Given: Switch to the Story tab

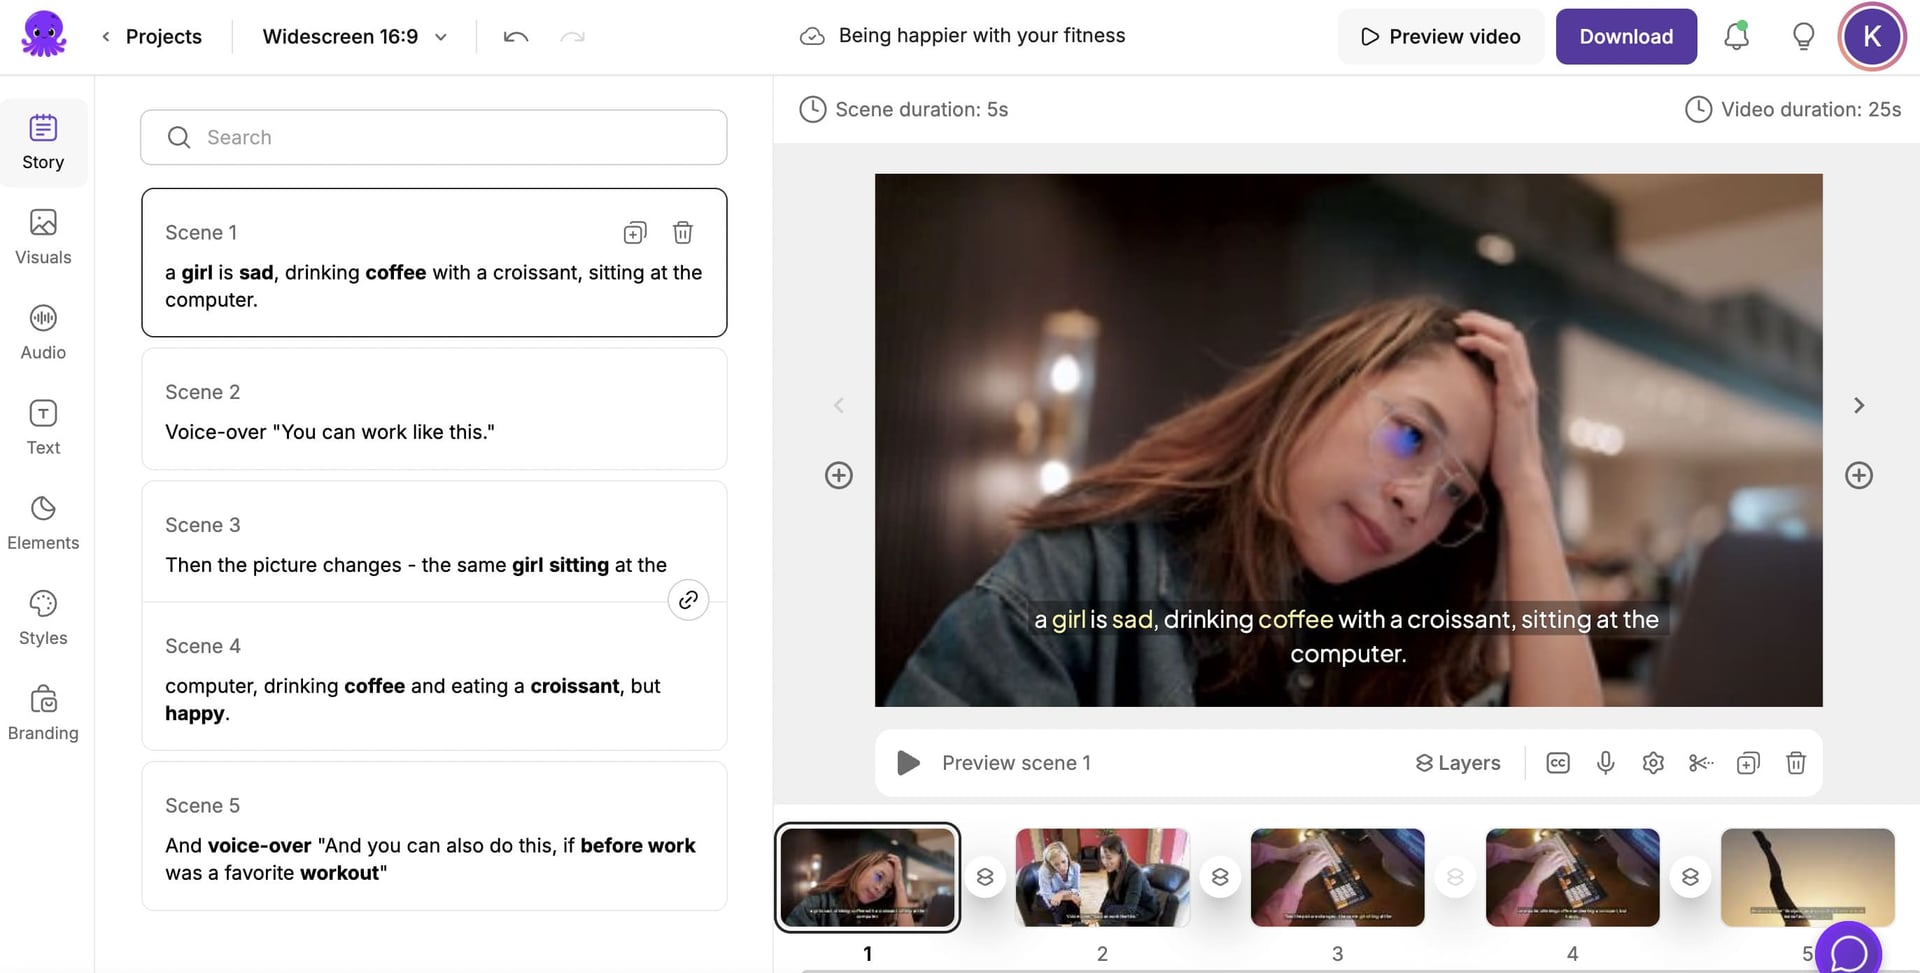Looking at the screenshot, I should pos(43,142).
